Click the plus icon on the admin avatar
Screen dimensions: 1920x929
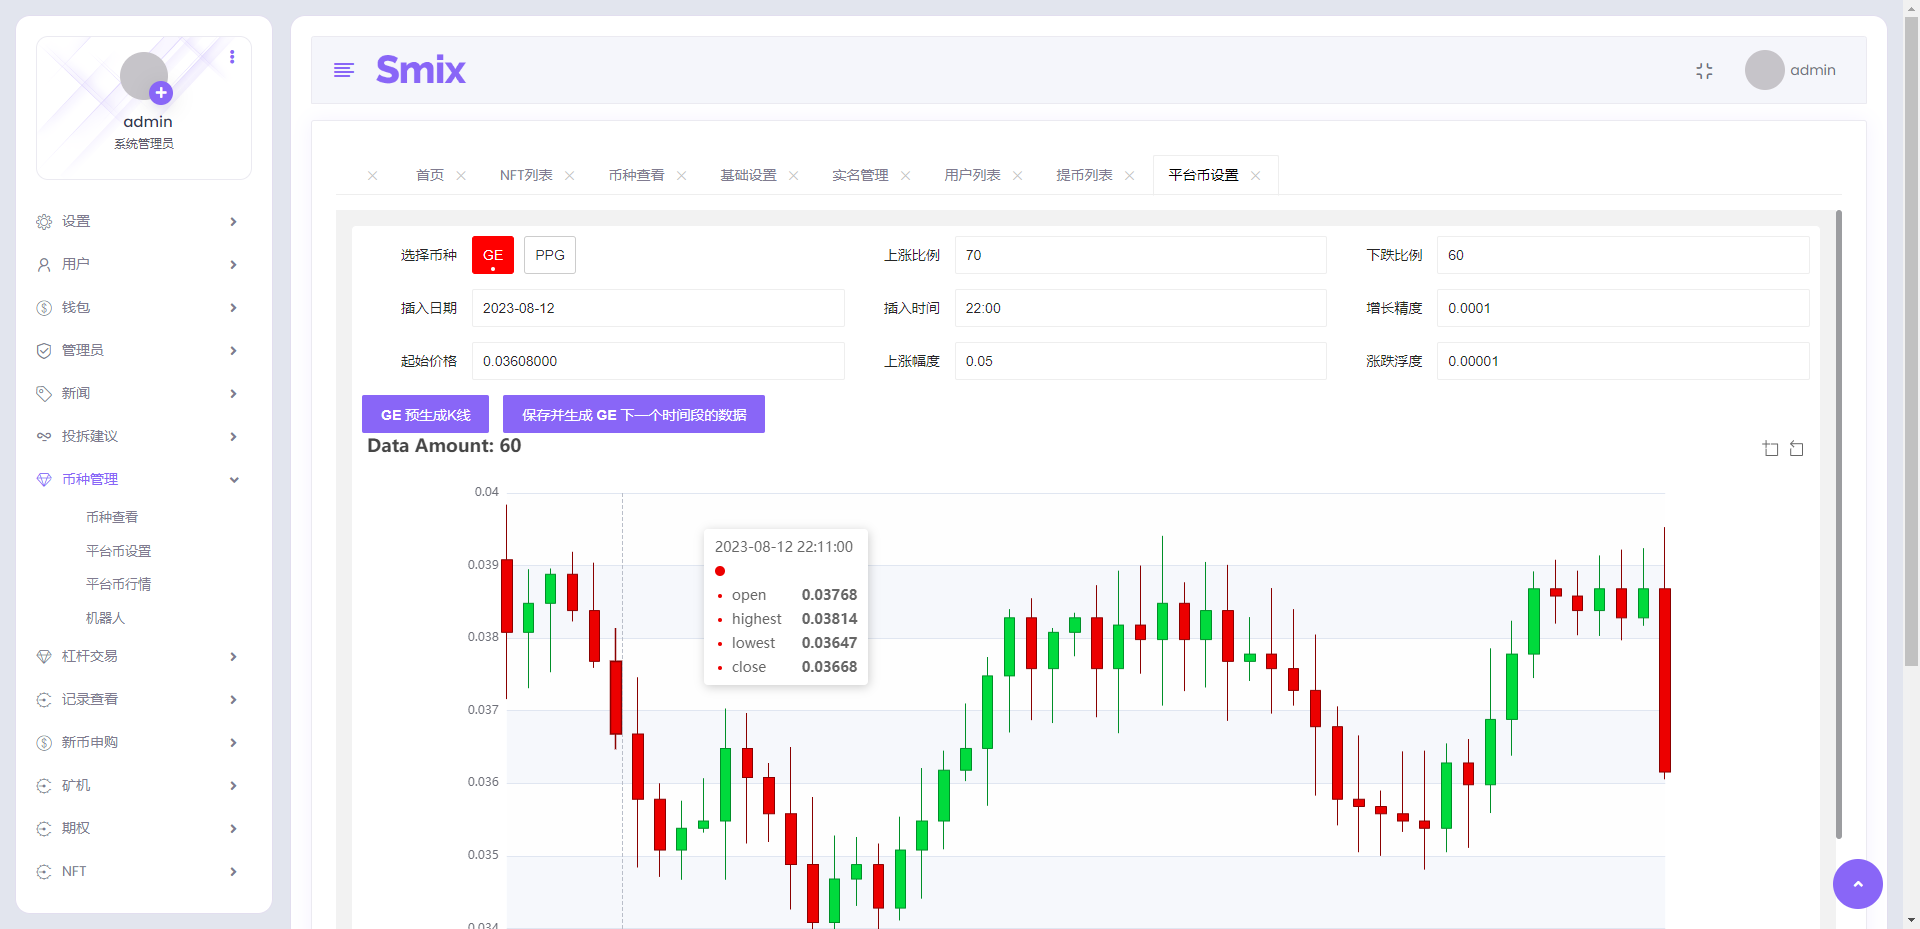coord(160,92)
